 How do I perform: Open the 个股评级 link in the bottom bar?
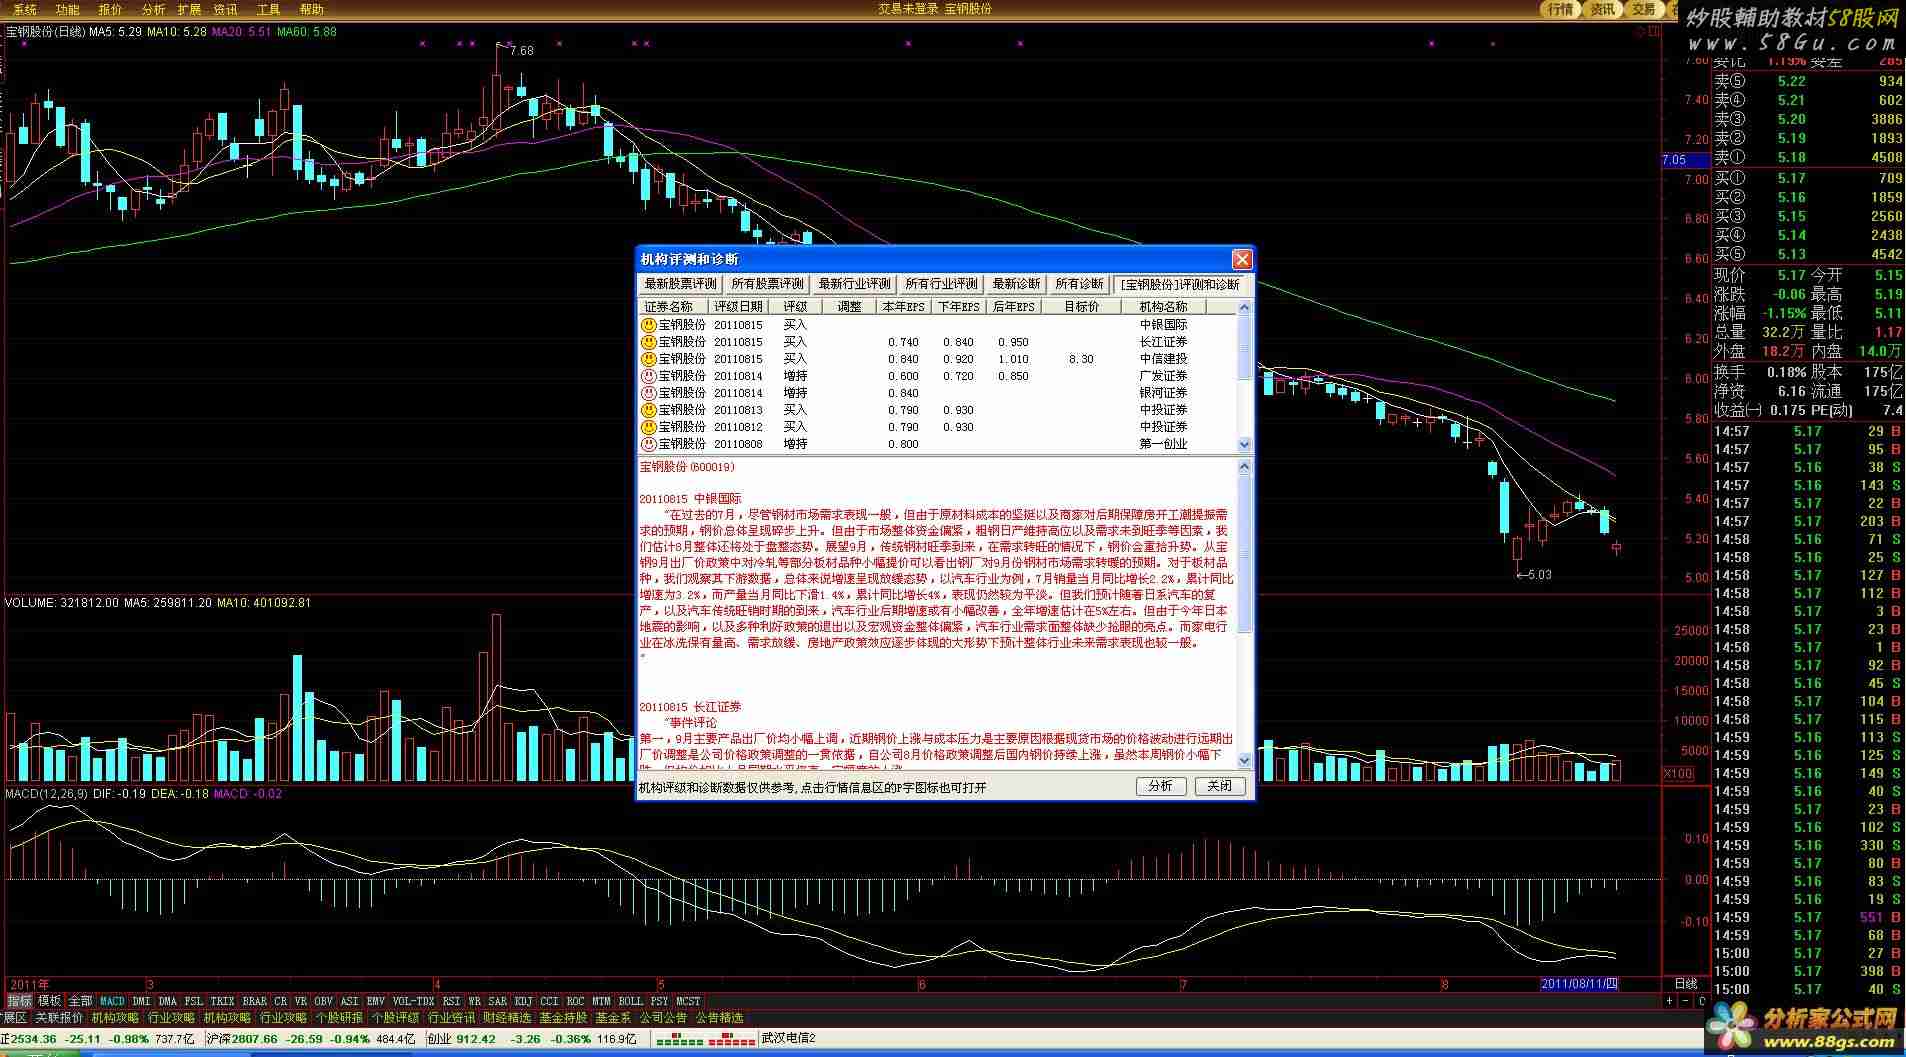395,1018
